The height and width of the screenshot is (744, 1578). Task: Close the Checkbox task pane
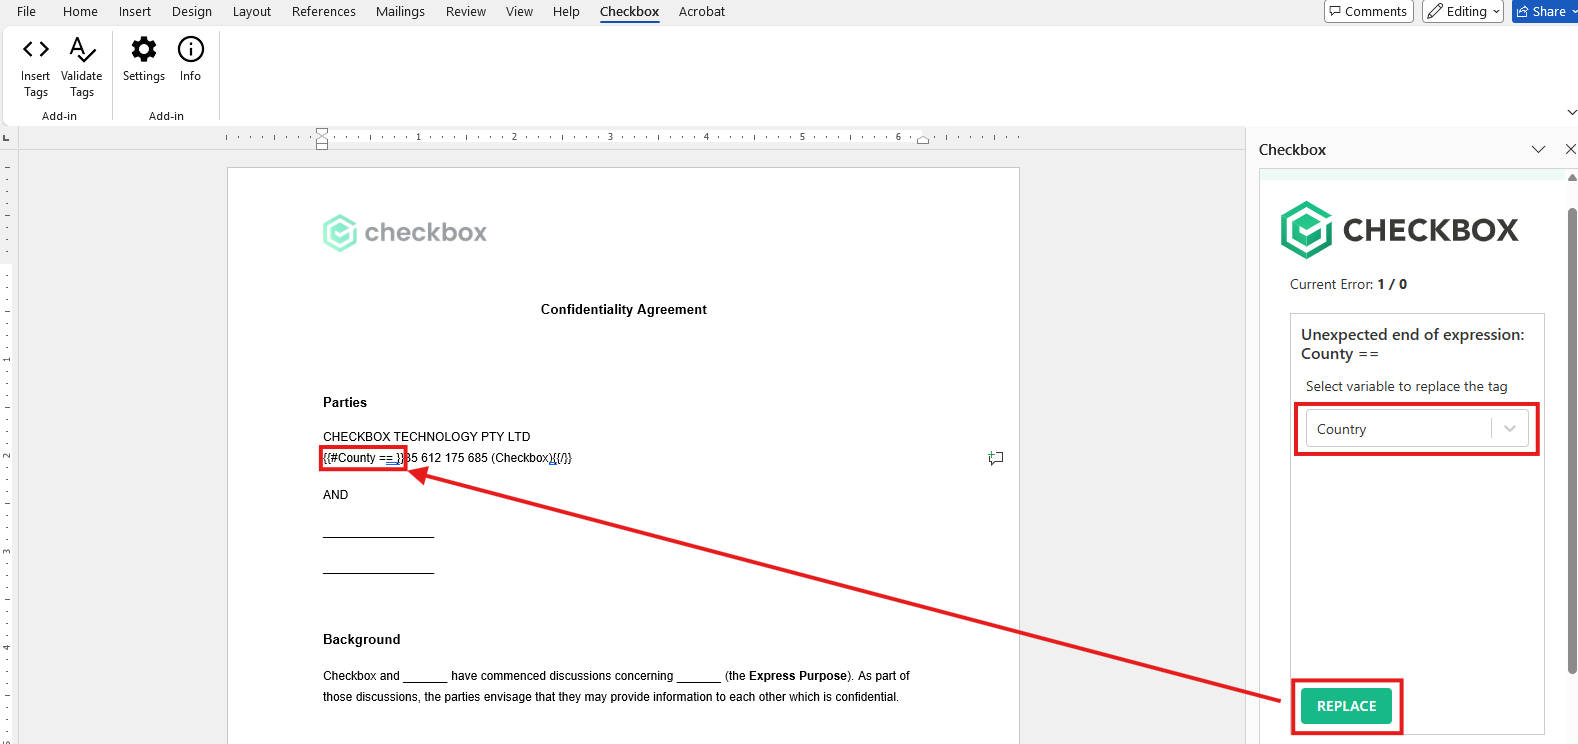[x=1570, y=149]
